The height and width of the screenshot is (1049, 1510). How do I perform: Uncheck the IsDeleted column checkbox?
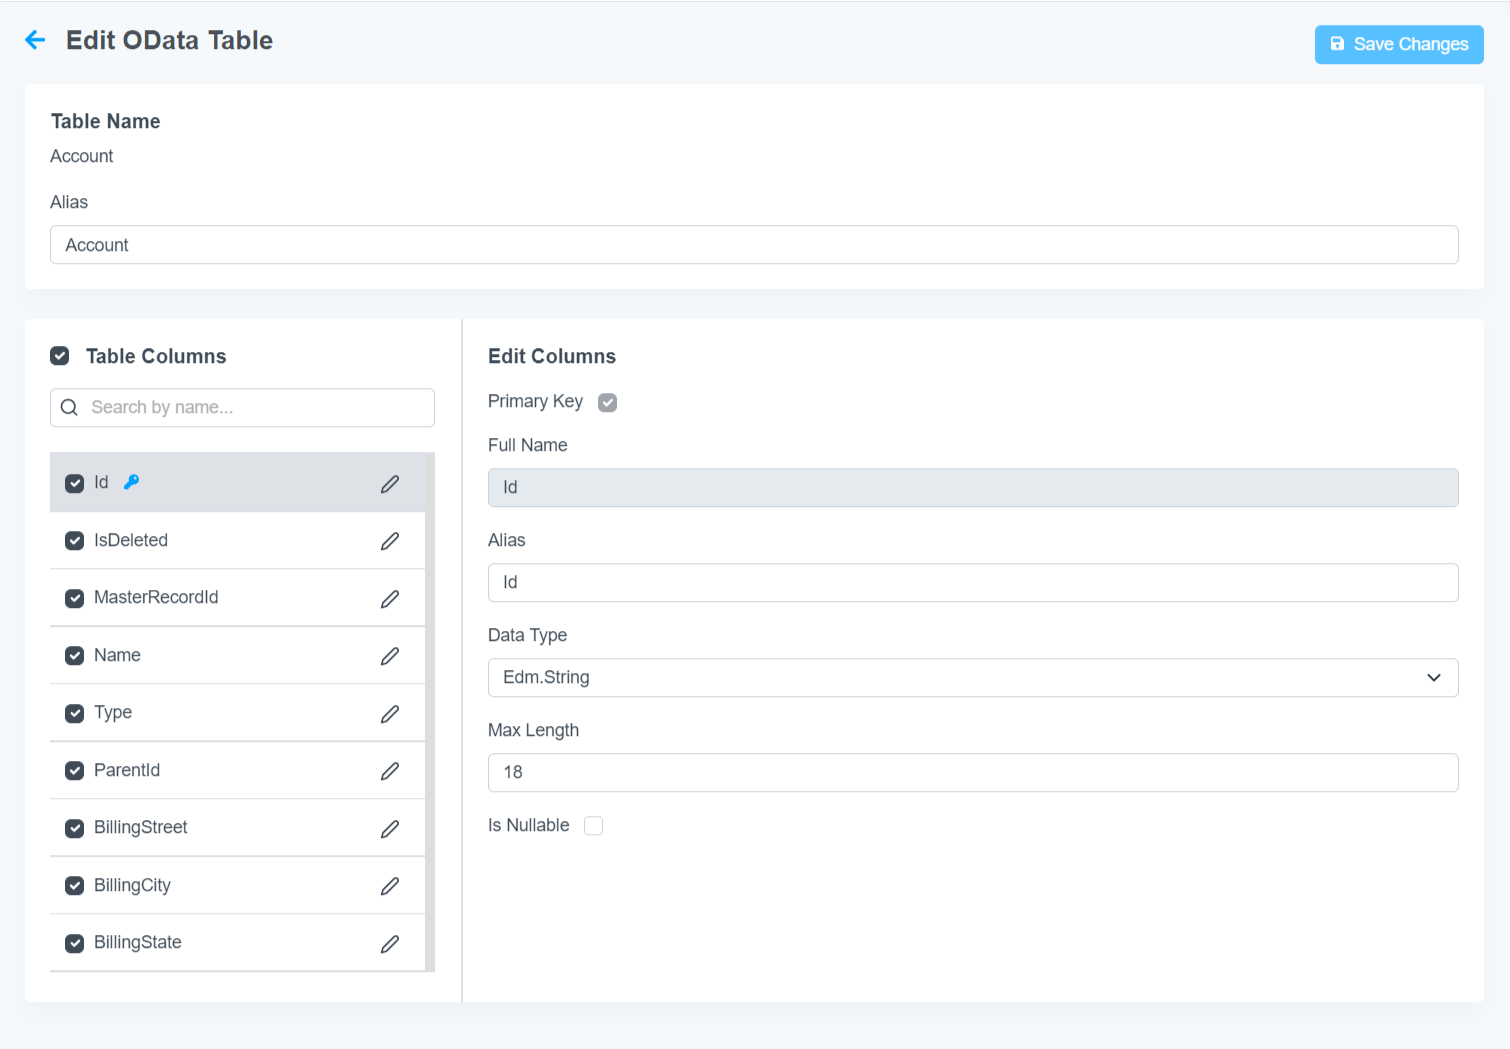coord(75,541)
